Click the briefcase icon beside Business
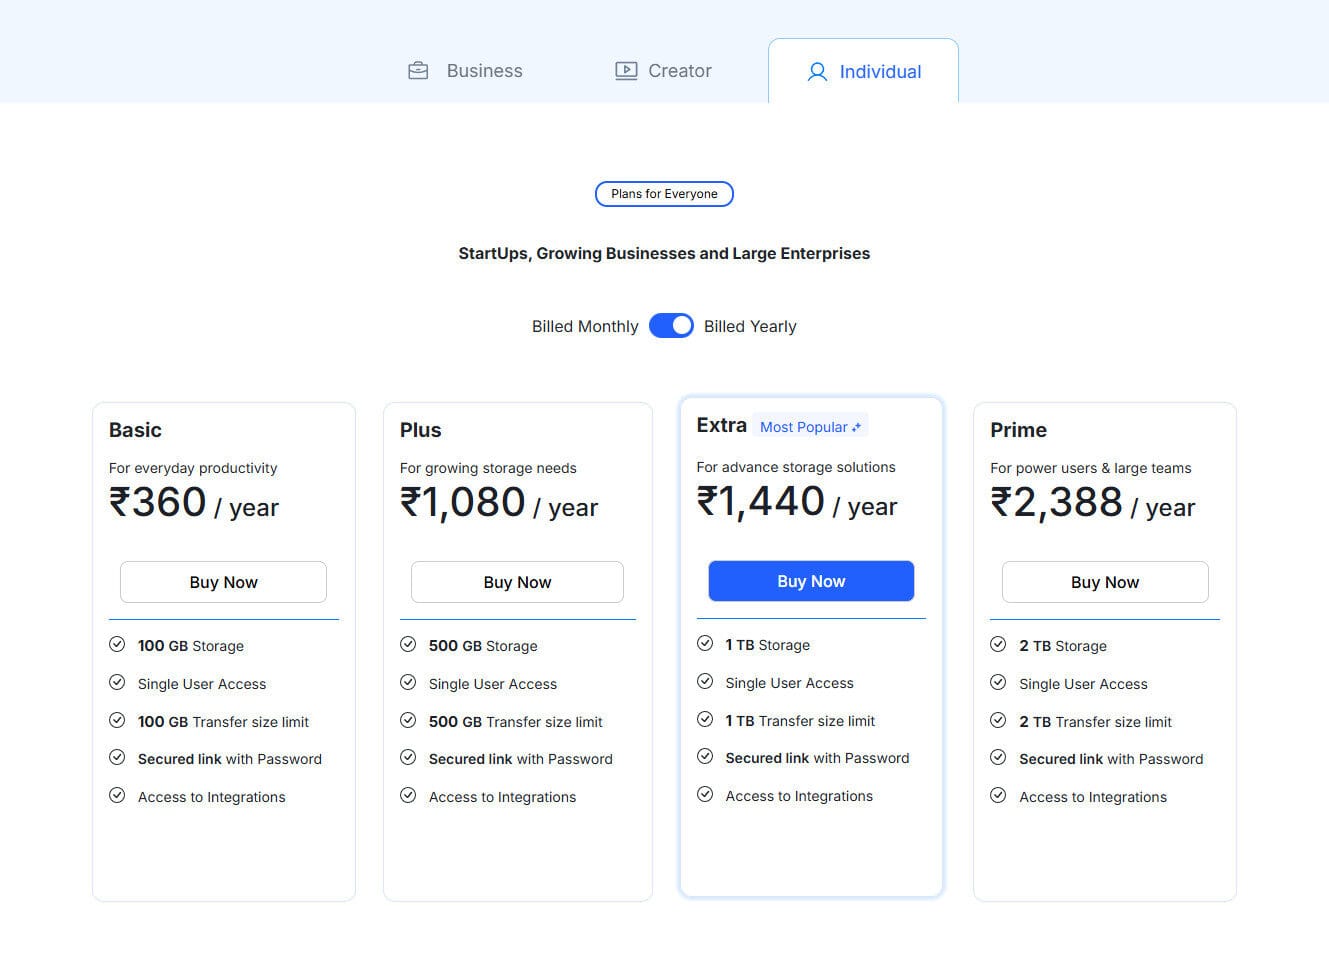The image size is (1329, 980). click(x=418, y=70)
